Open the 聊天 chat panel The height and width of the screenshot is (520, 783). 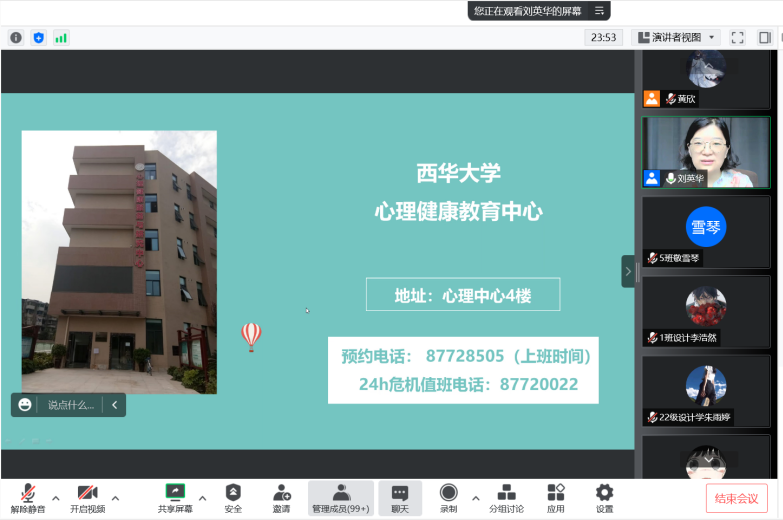tap(399, 498)
